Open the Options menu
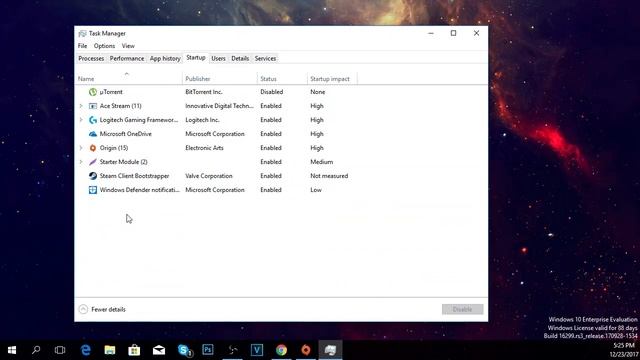The height and width of the screenshot is (360, 640). [104, 46]
